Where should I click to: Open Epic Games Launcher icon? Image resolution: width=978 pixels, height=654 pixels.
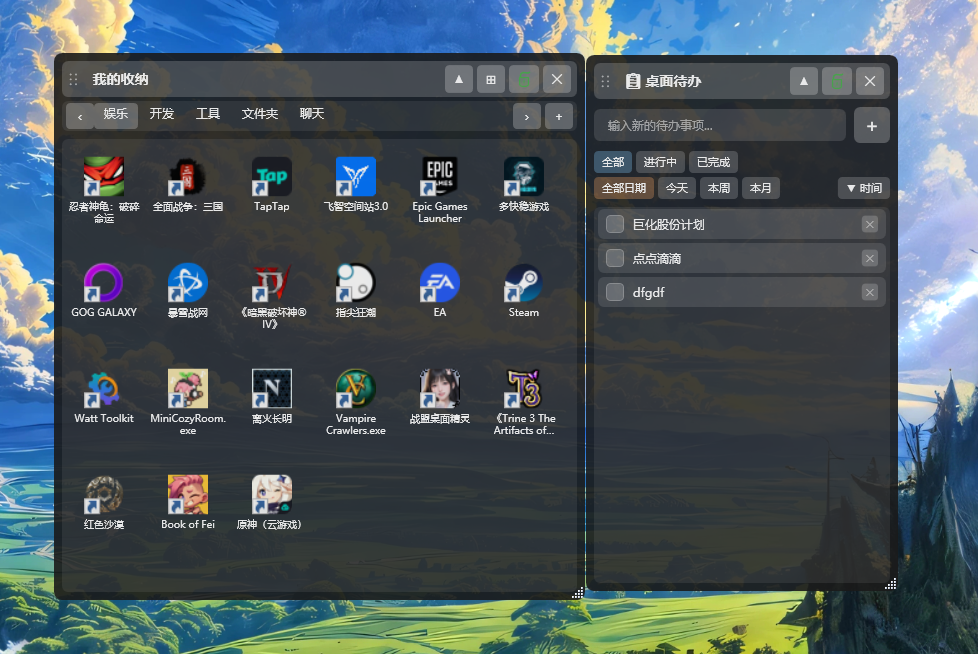point(440,177)
